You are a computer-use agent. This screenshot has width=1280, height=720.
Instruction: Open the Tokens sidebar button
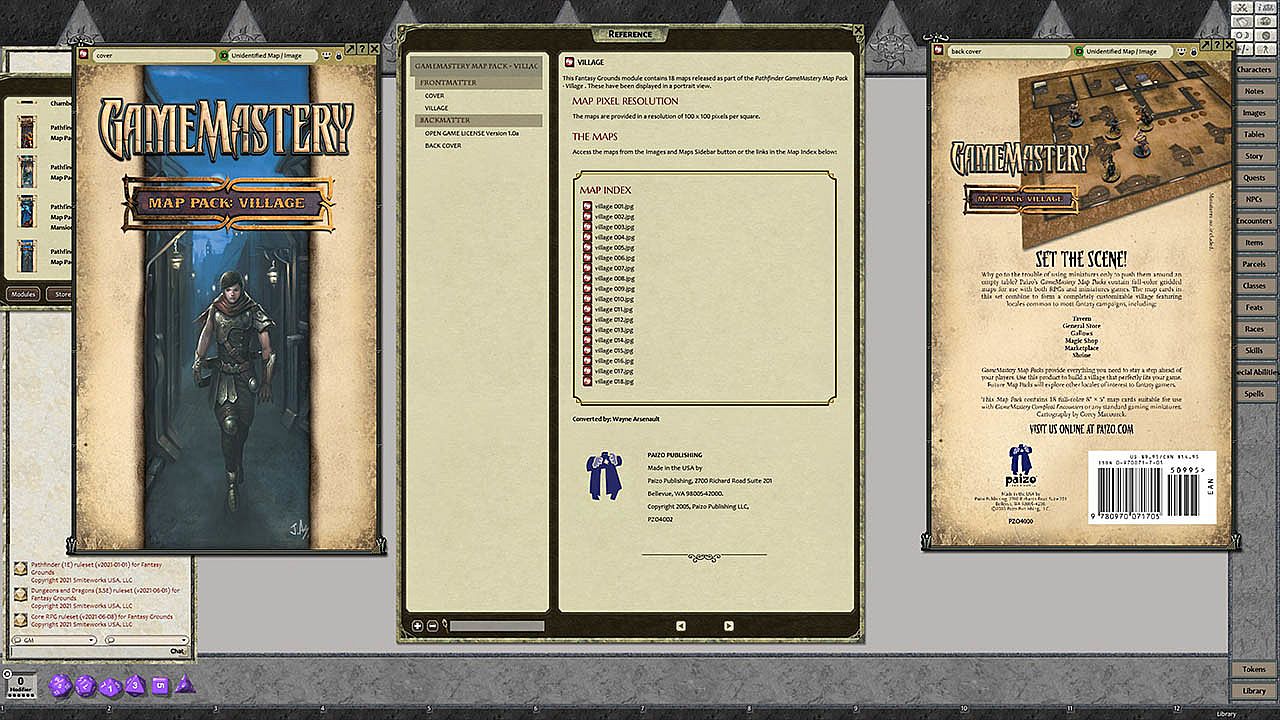pyautogui.click(x=1254, y=669)
